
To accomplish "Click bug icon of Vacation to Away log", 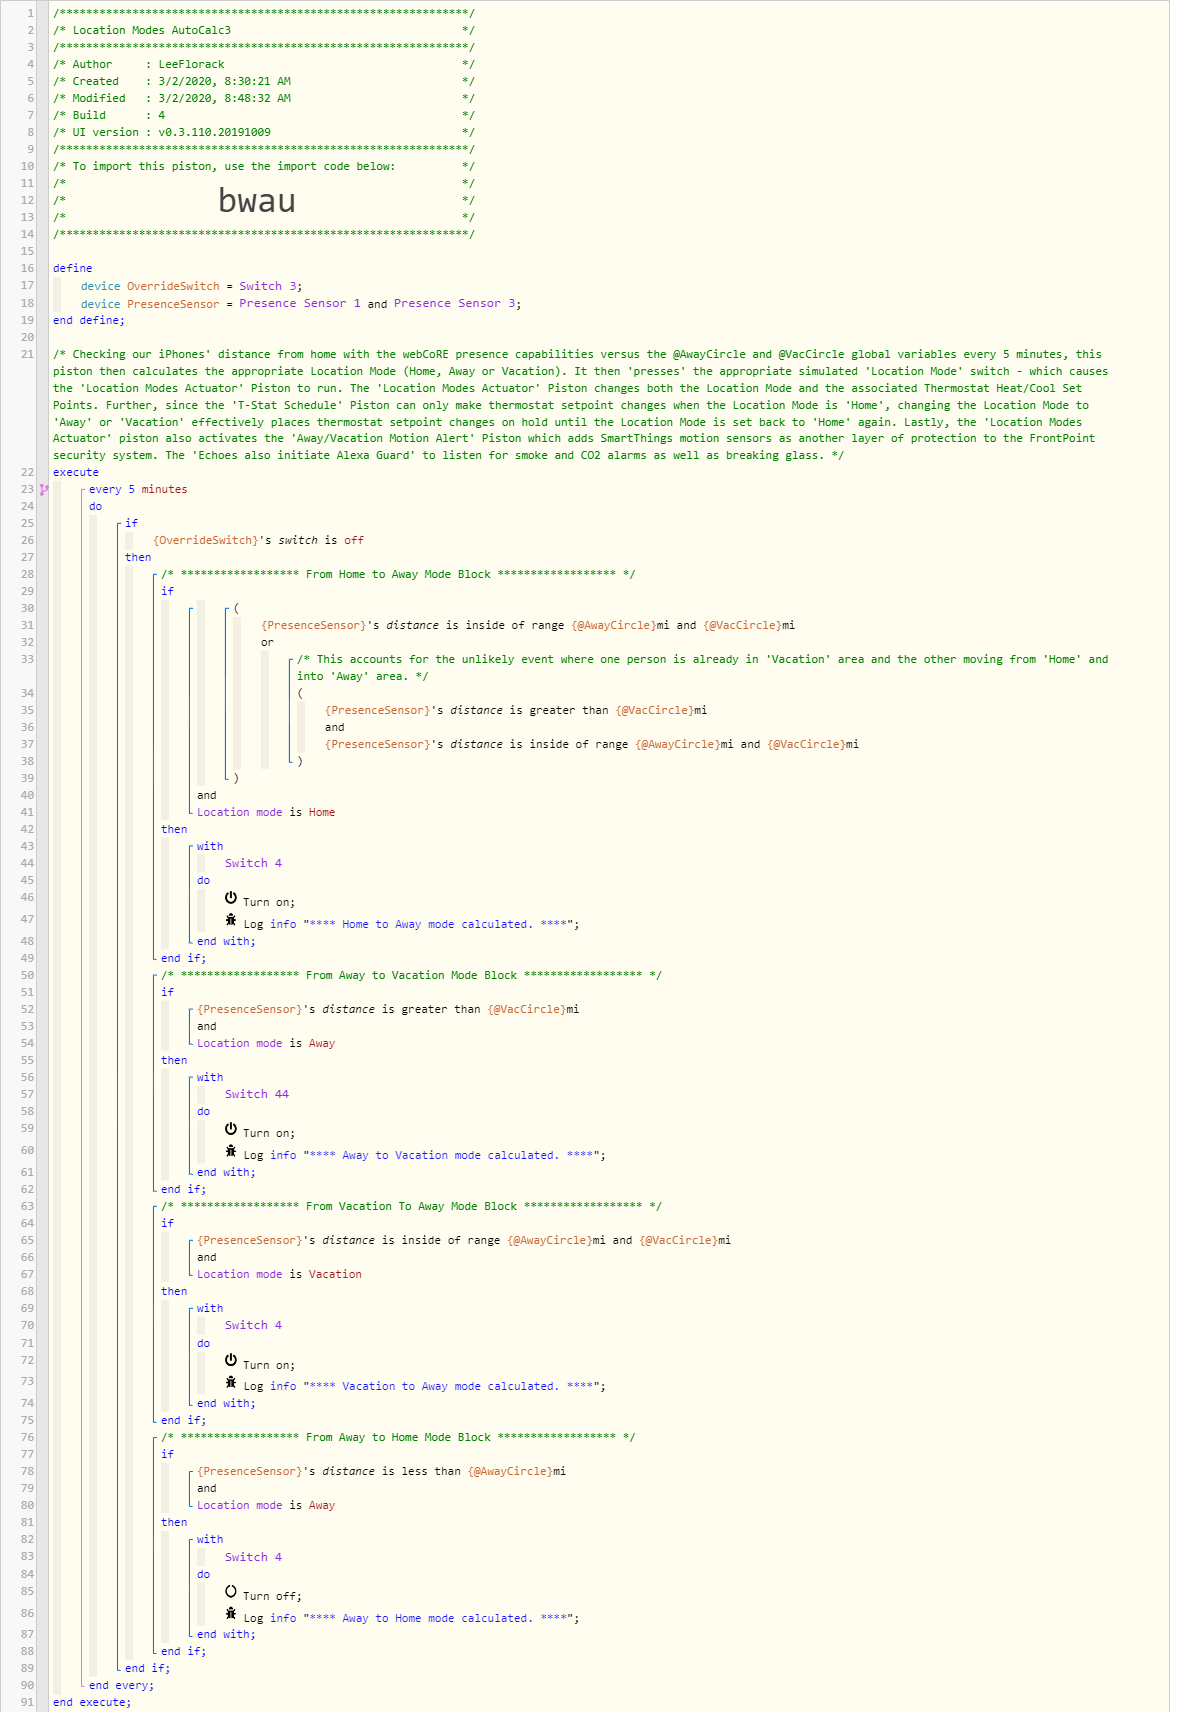I will pyautogui.click(x=231, y=1382).
